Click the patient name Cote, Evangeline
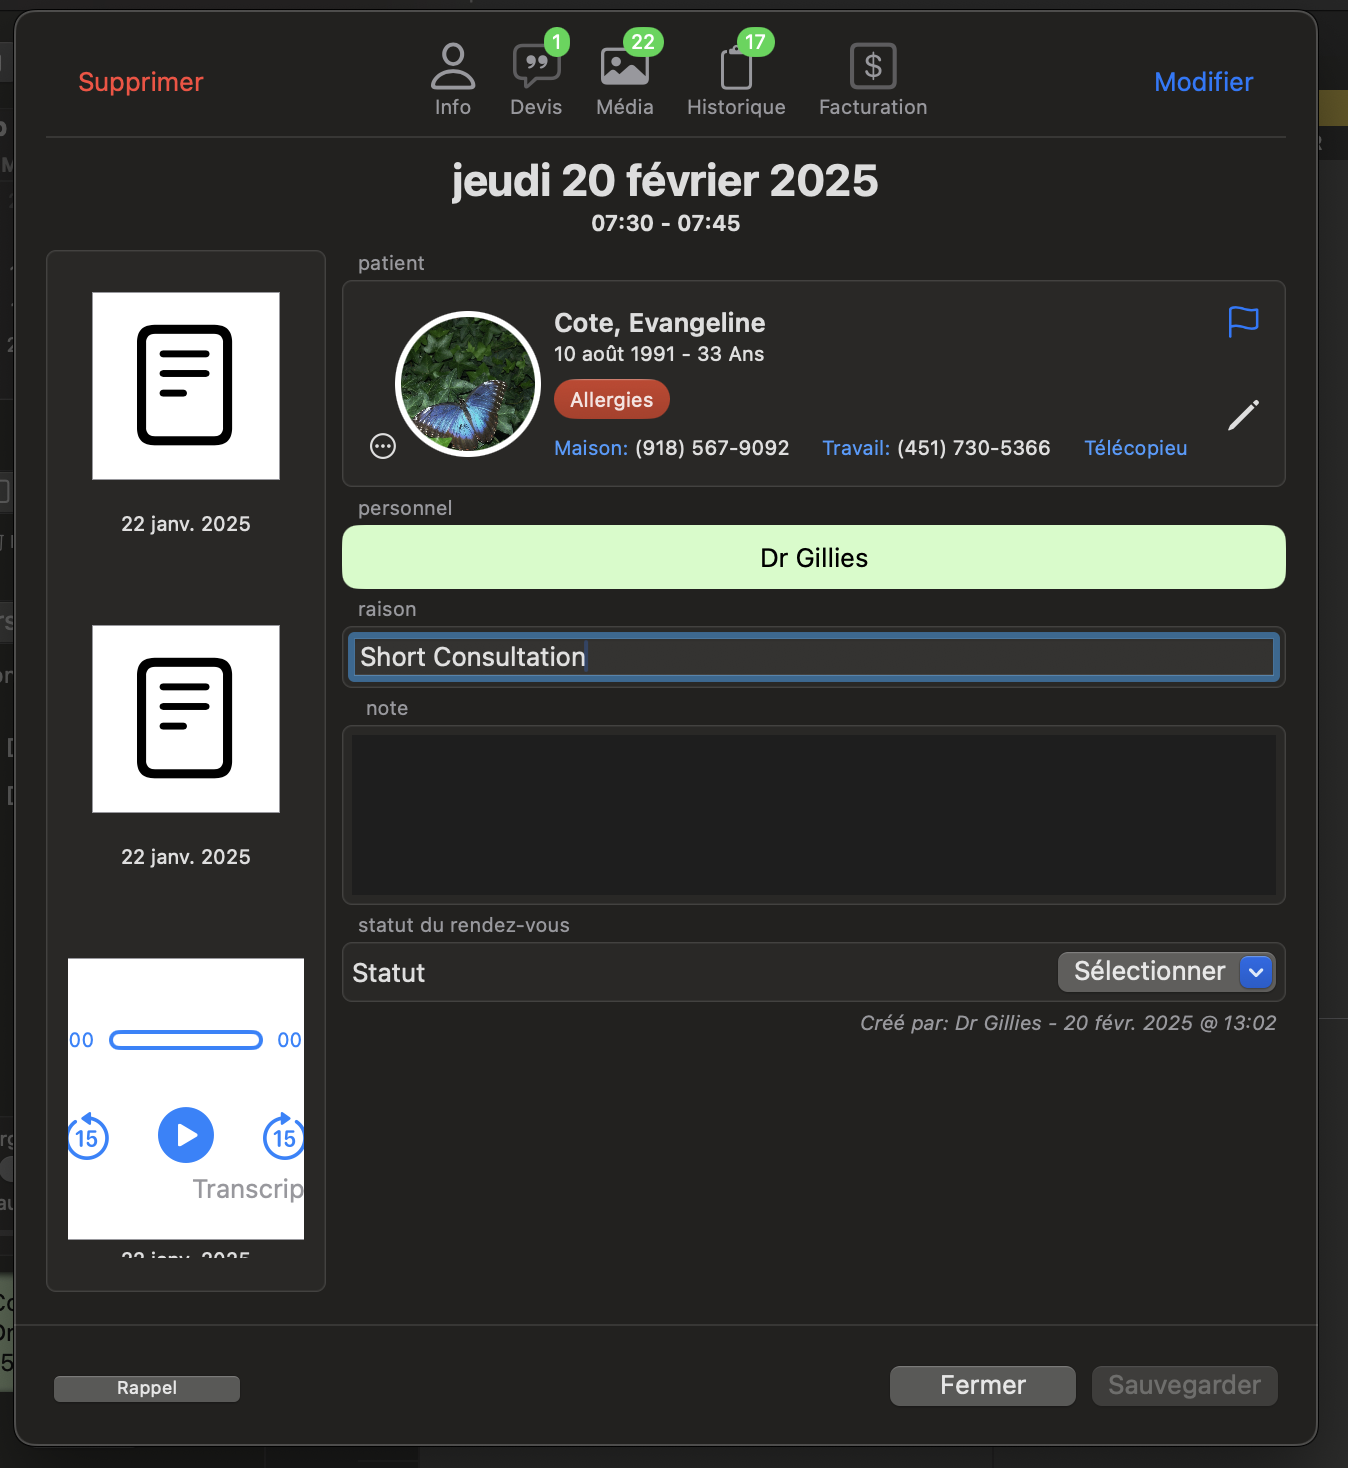1348x1468 pixels. [x=660, y=323]
